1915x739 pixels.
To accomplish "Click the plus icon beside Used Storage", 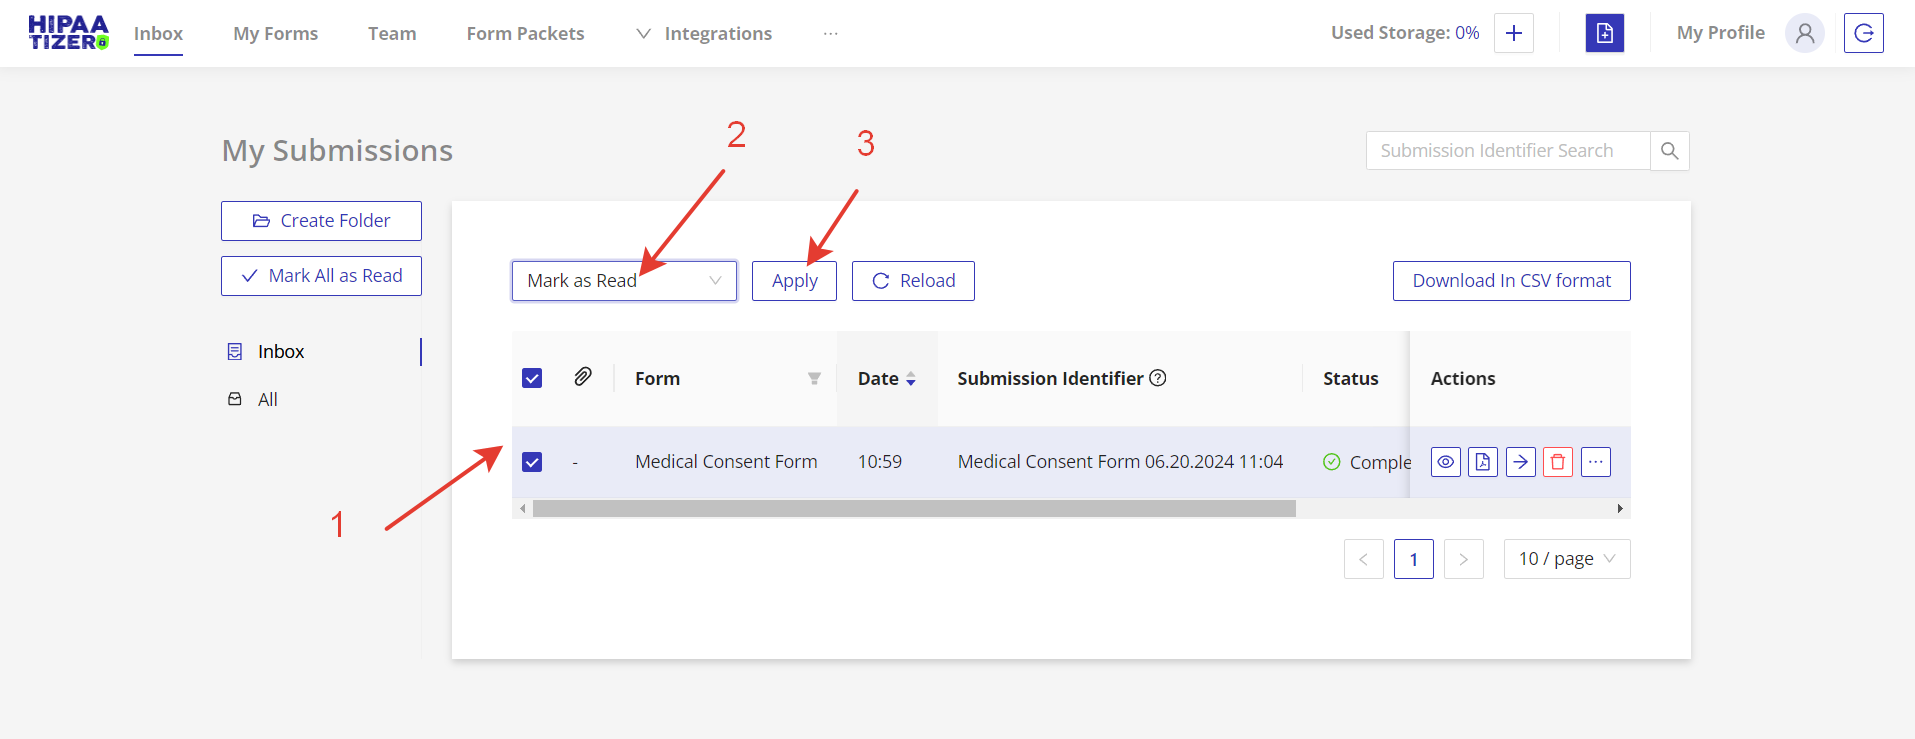I will [x=1514, y=33].
